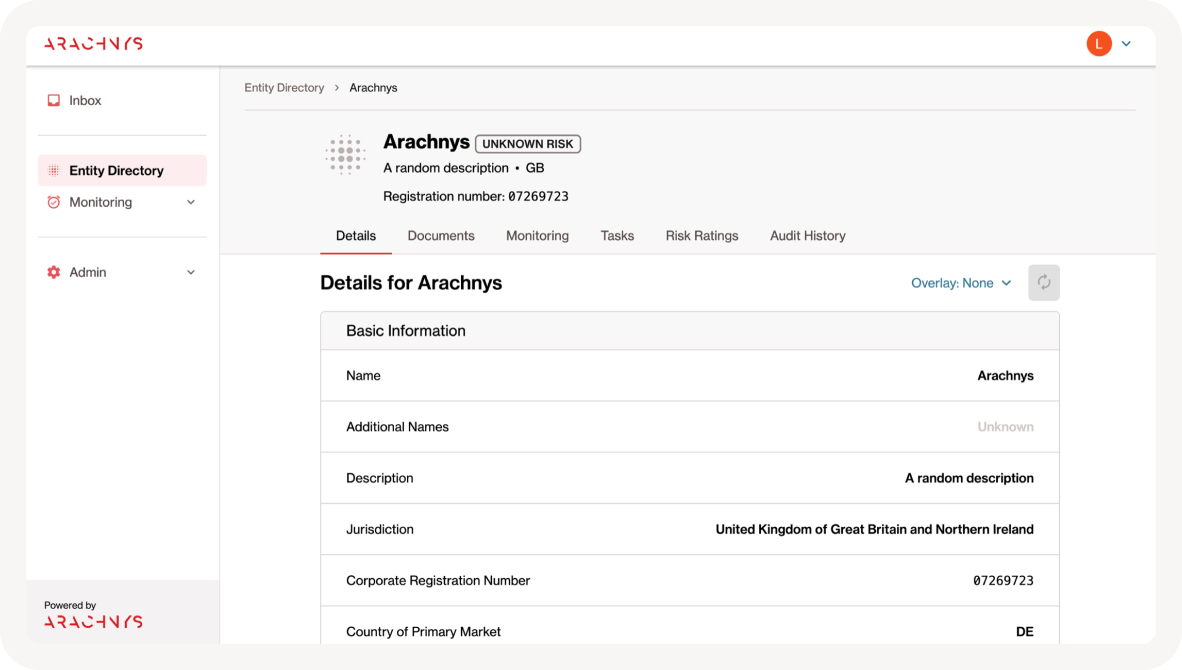Select the Tasks tab
Image resolution: width=1182 pixels, height=670 pixels.
coord(617,236)
